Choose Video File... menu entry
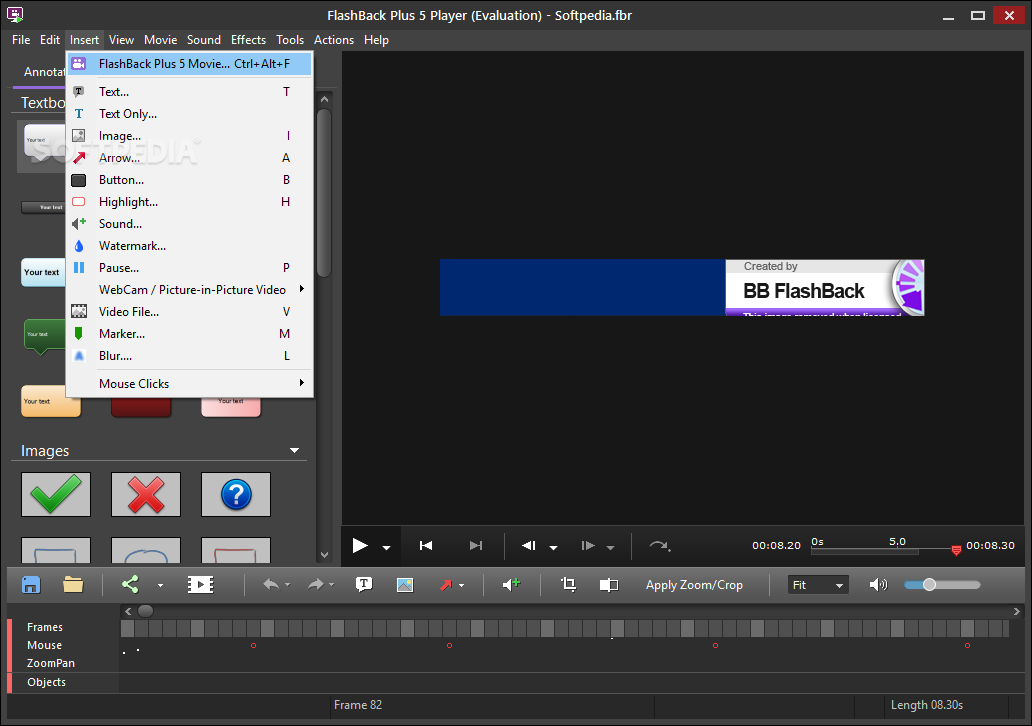The image size is (1032, 726). coord(190,311)
